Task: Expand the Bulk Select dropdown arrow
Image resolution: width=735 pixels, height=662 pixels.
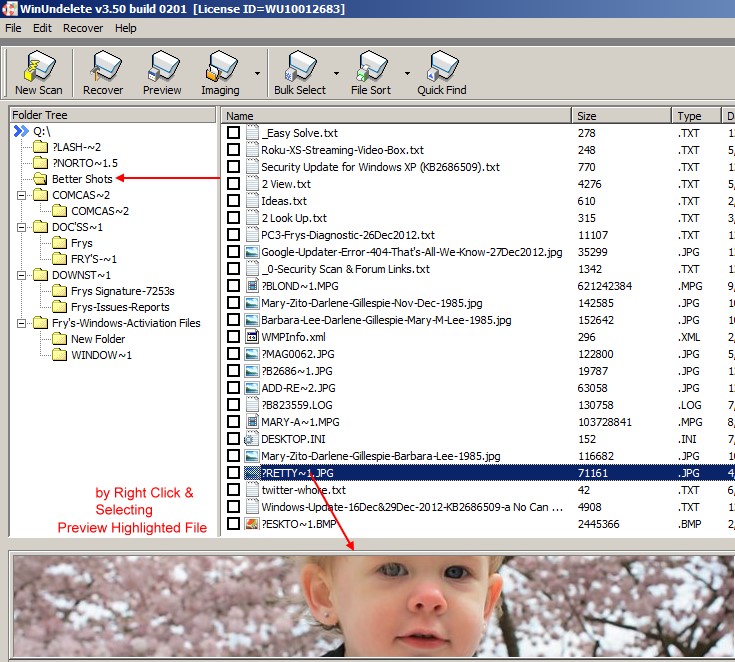Action: coord(336,74)
